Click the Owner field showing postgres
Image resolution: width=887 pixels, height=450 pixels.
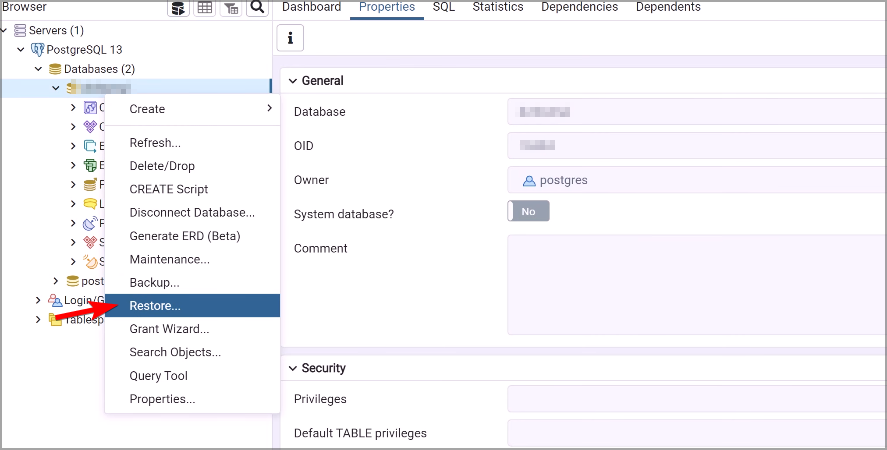coord(697,180)
